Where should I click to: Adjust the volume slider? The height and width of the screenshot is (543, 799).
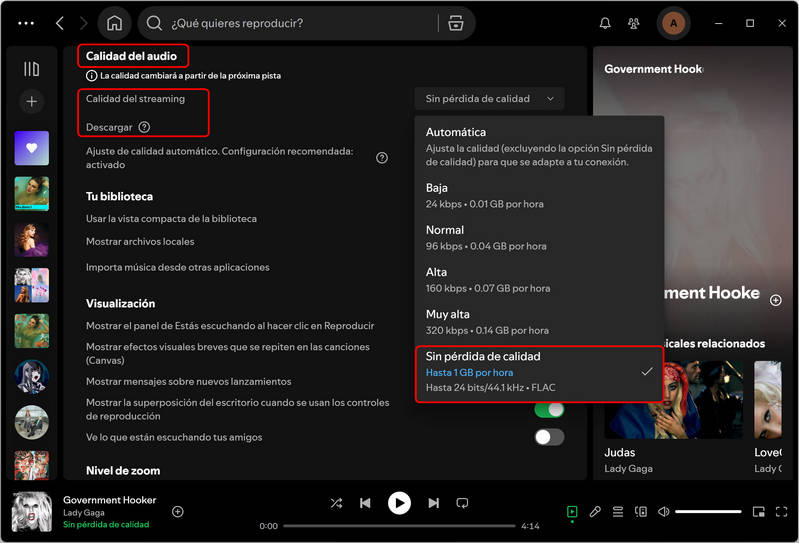[708, 511]
